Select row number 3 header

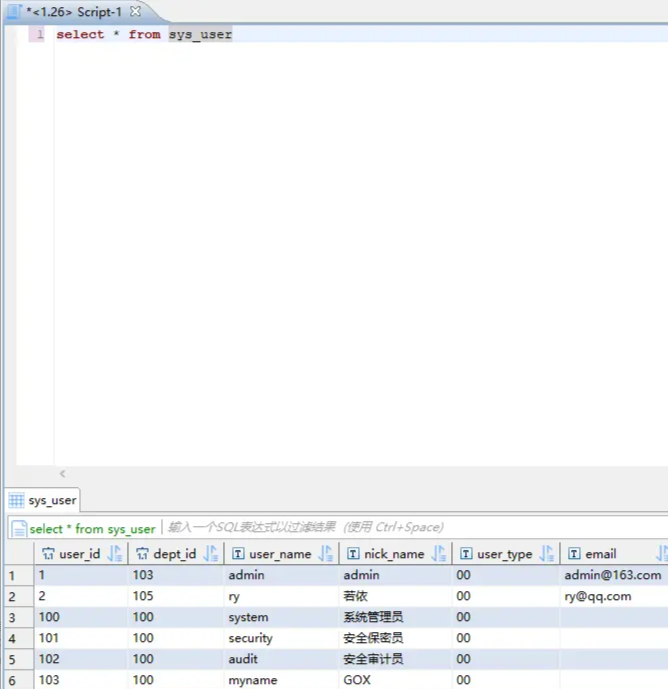pyautogui.click(x=12, y=617)
